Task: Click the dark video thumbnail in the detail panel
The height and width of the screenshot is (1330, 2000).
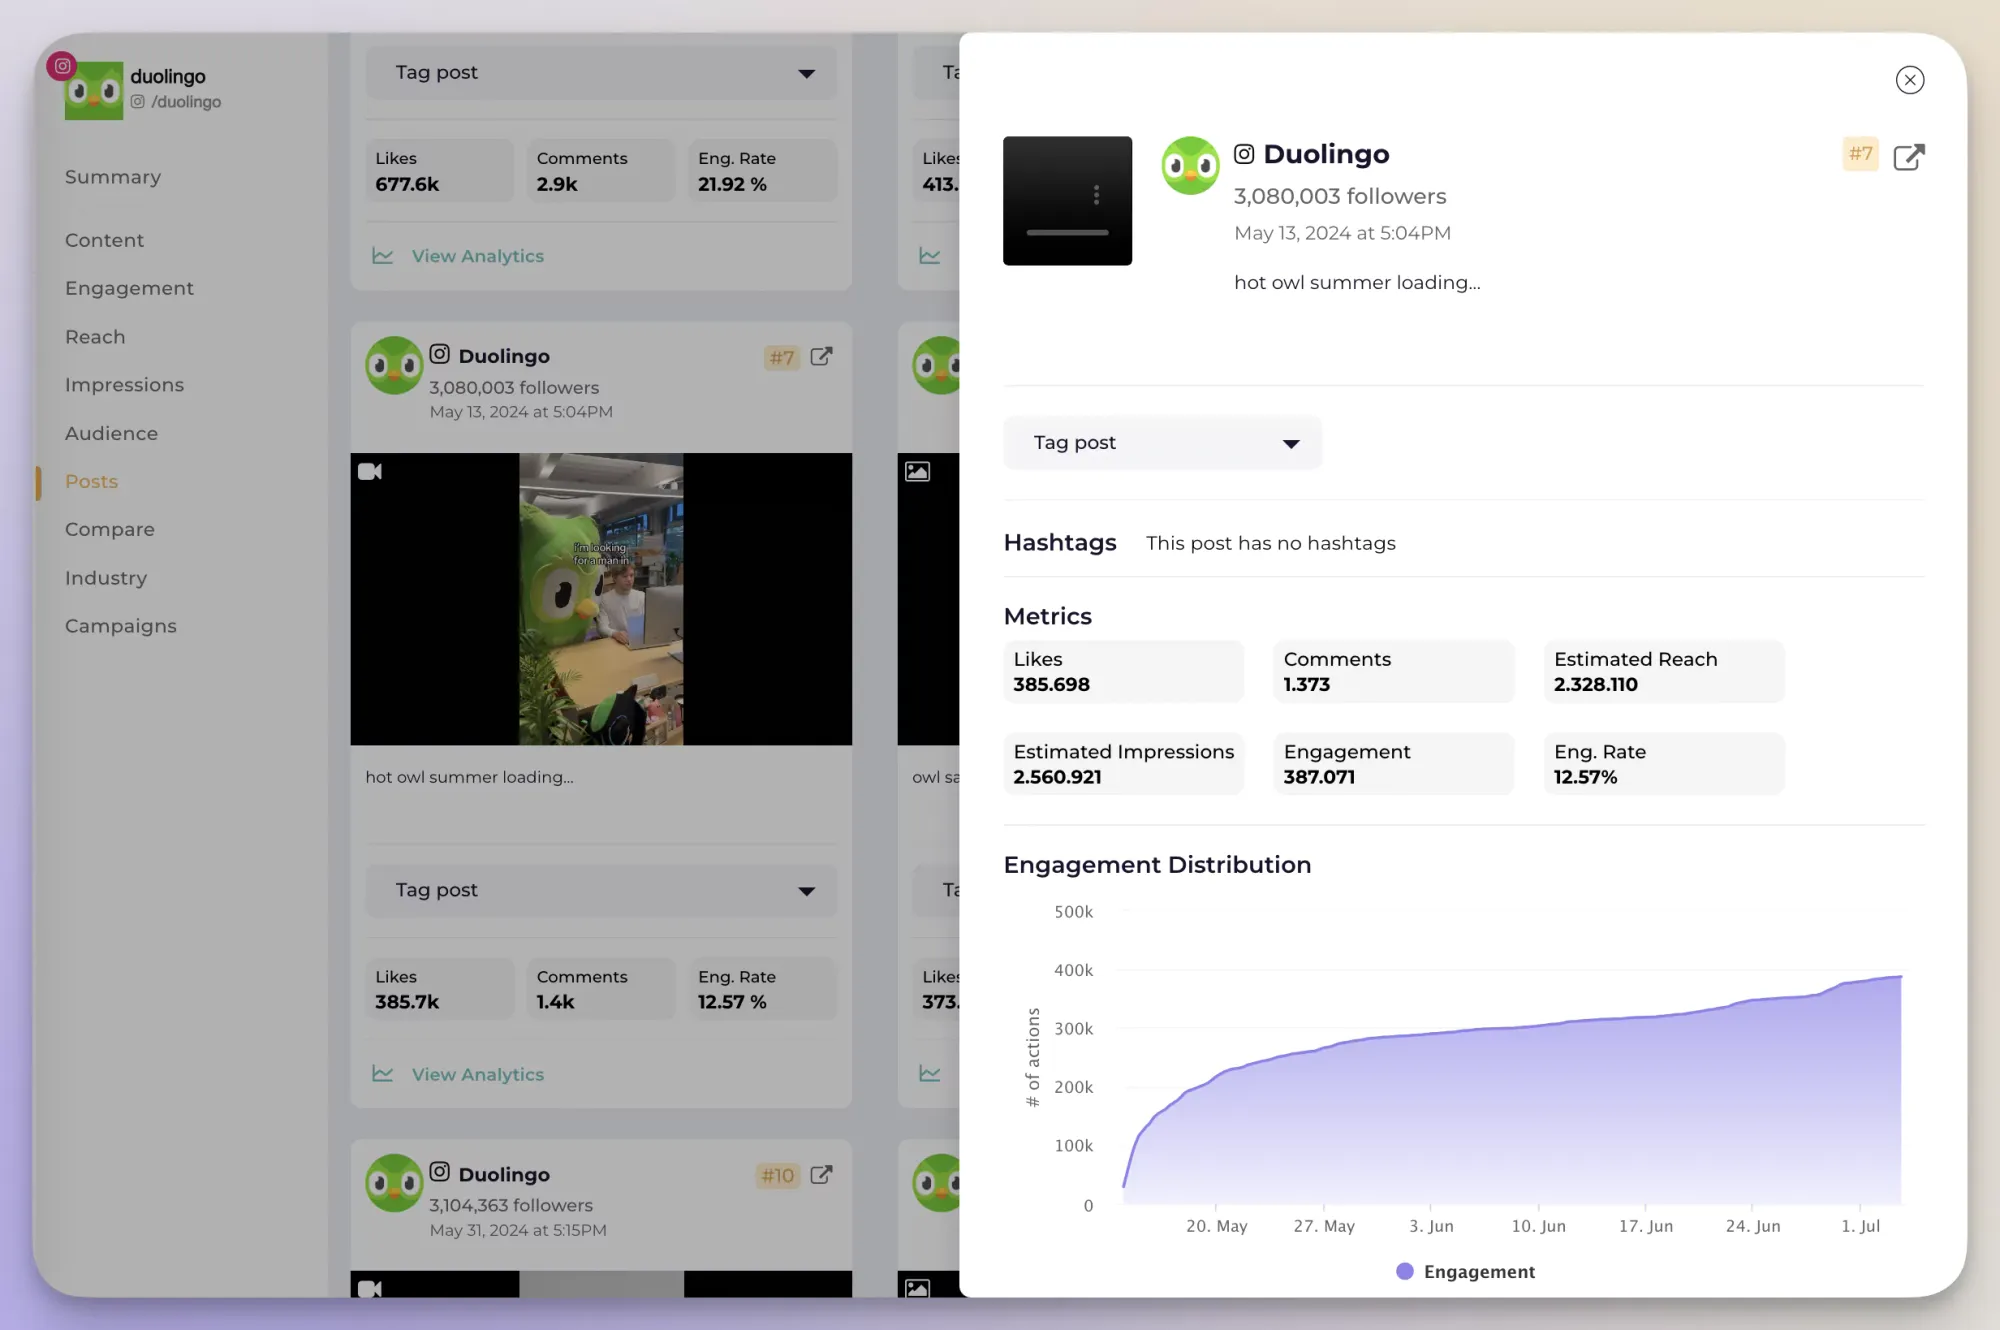Action: [1067, 201]
